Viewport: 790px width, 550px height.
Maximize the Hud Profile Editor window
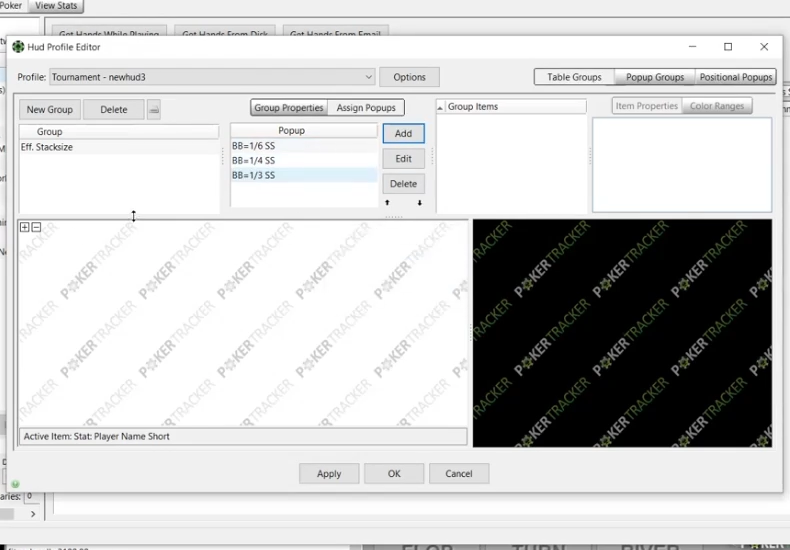(728, 47)
